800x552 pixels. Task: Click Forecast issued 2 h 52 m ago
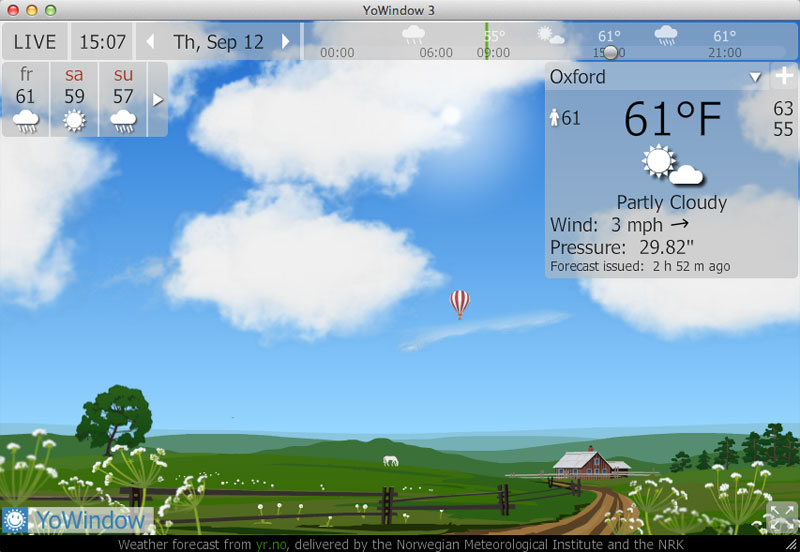point(640,266)
